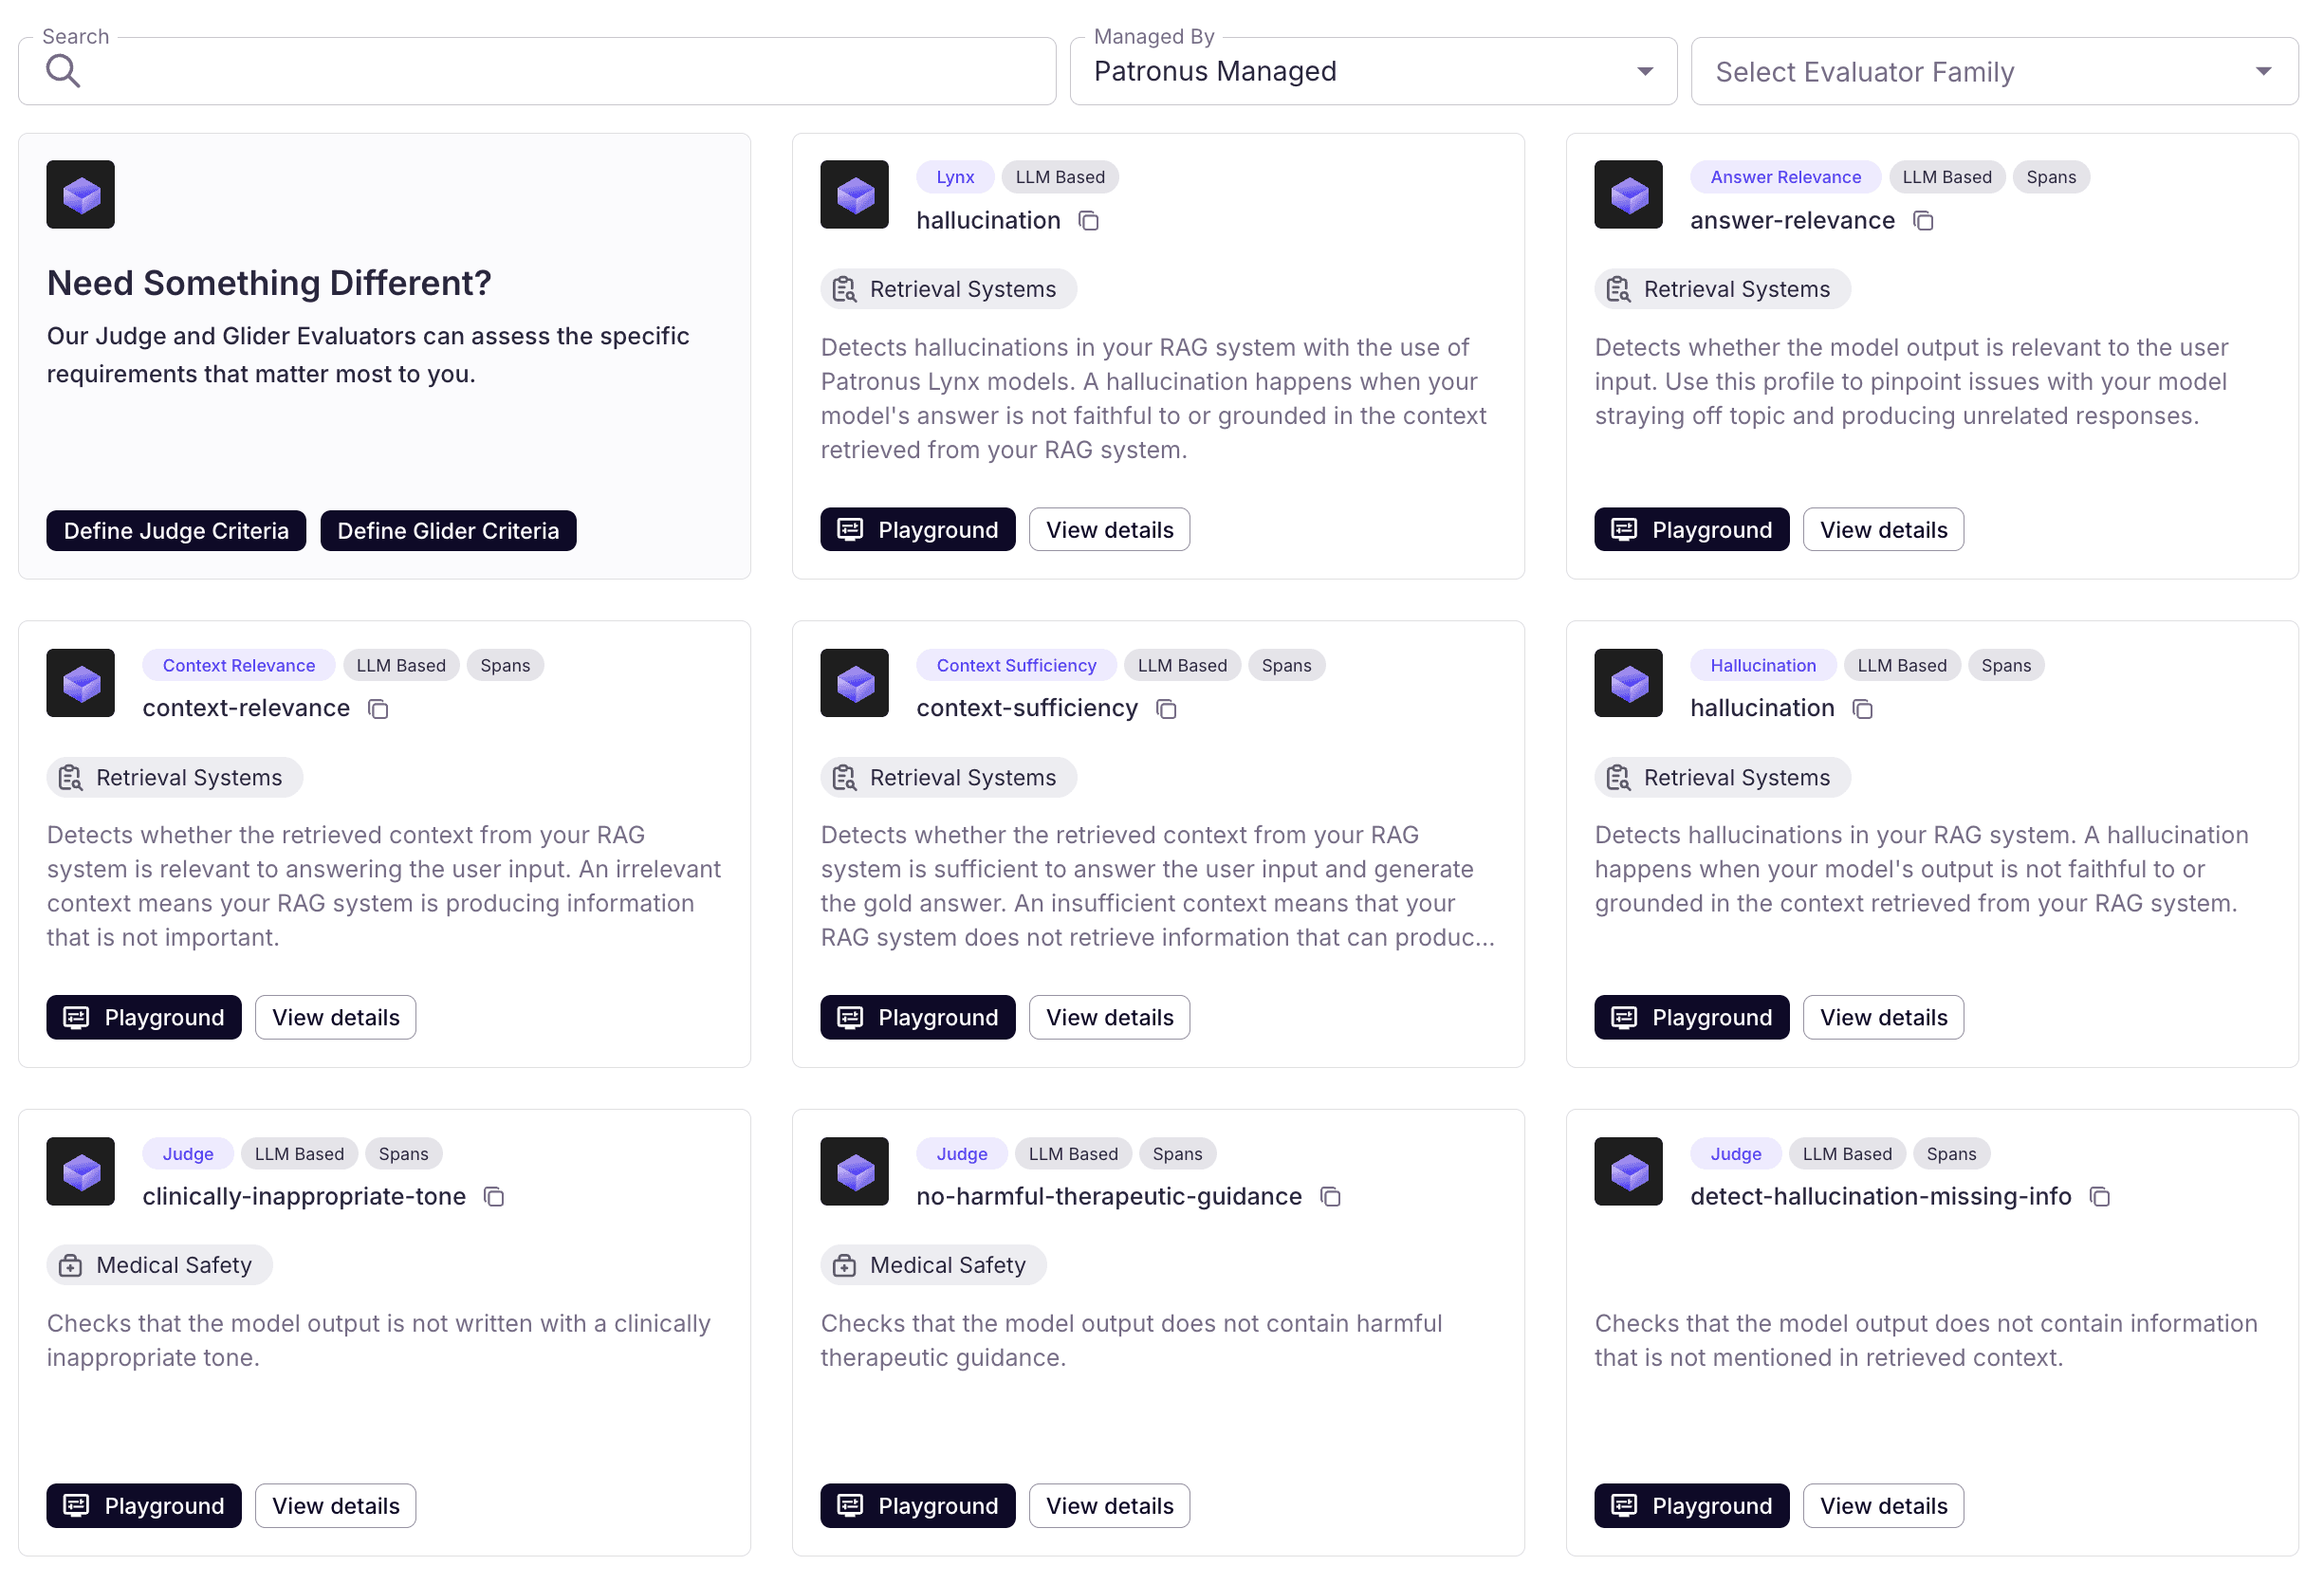Select the Answer Relevance family tag
This screenshot has width=2324, height=1584.
pyautogui.click(x=1785, y=177)
